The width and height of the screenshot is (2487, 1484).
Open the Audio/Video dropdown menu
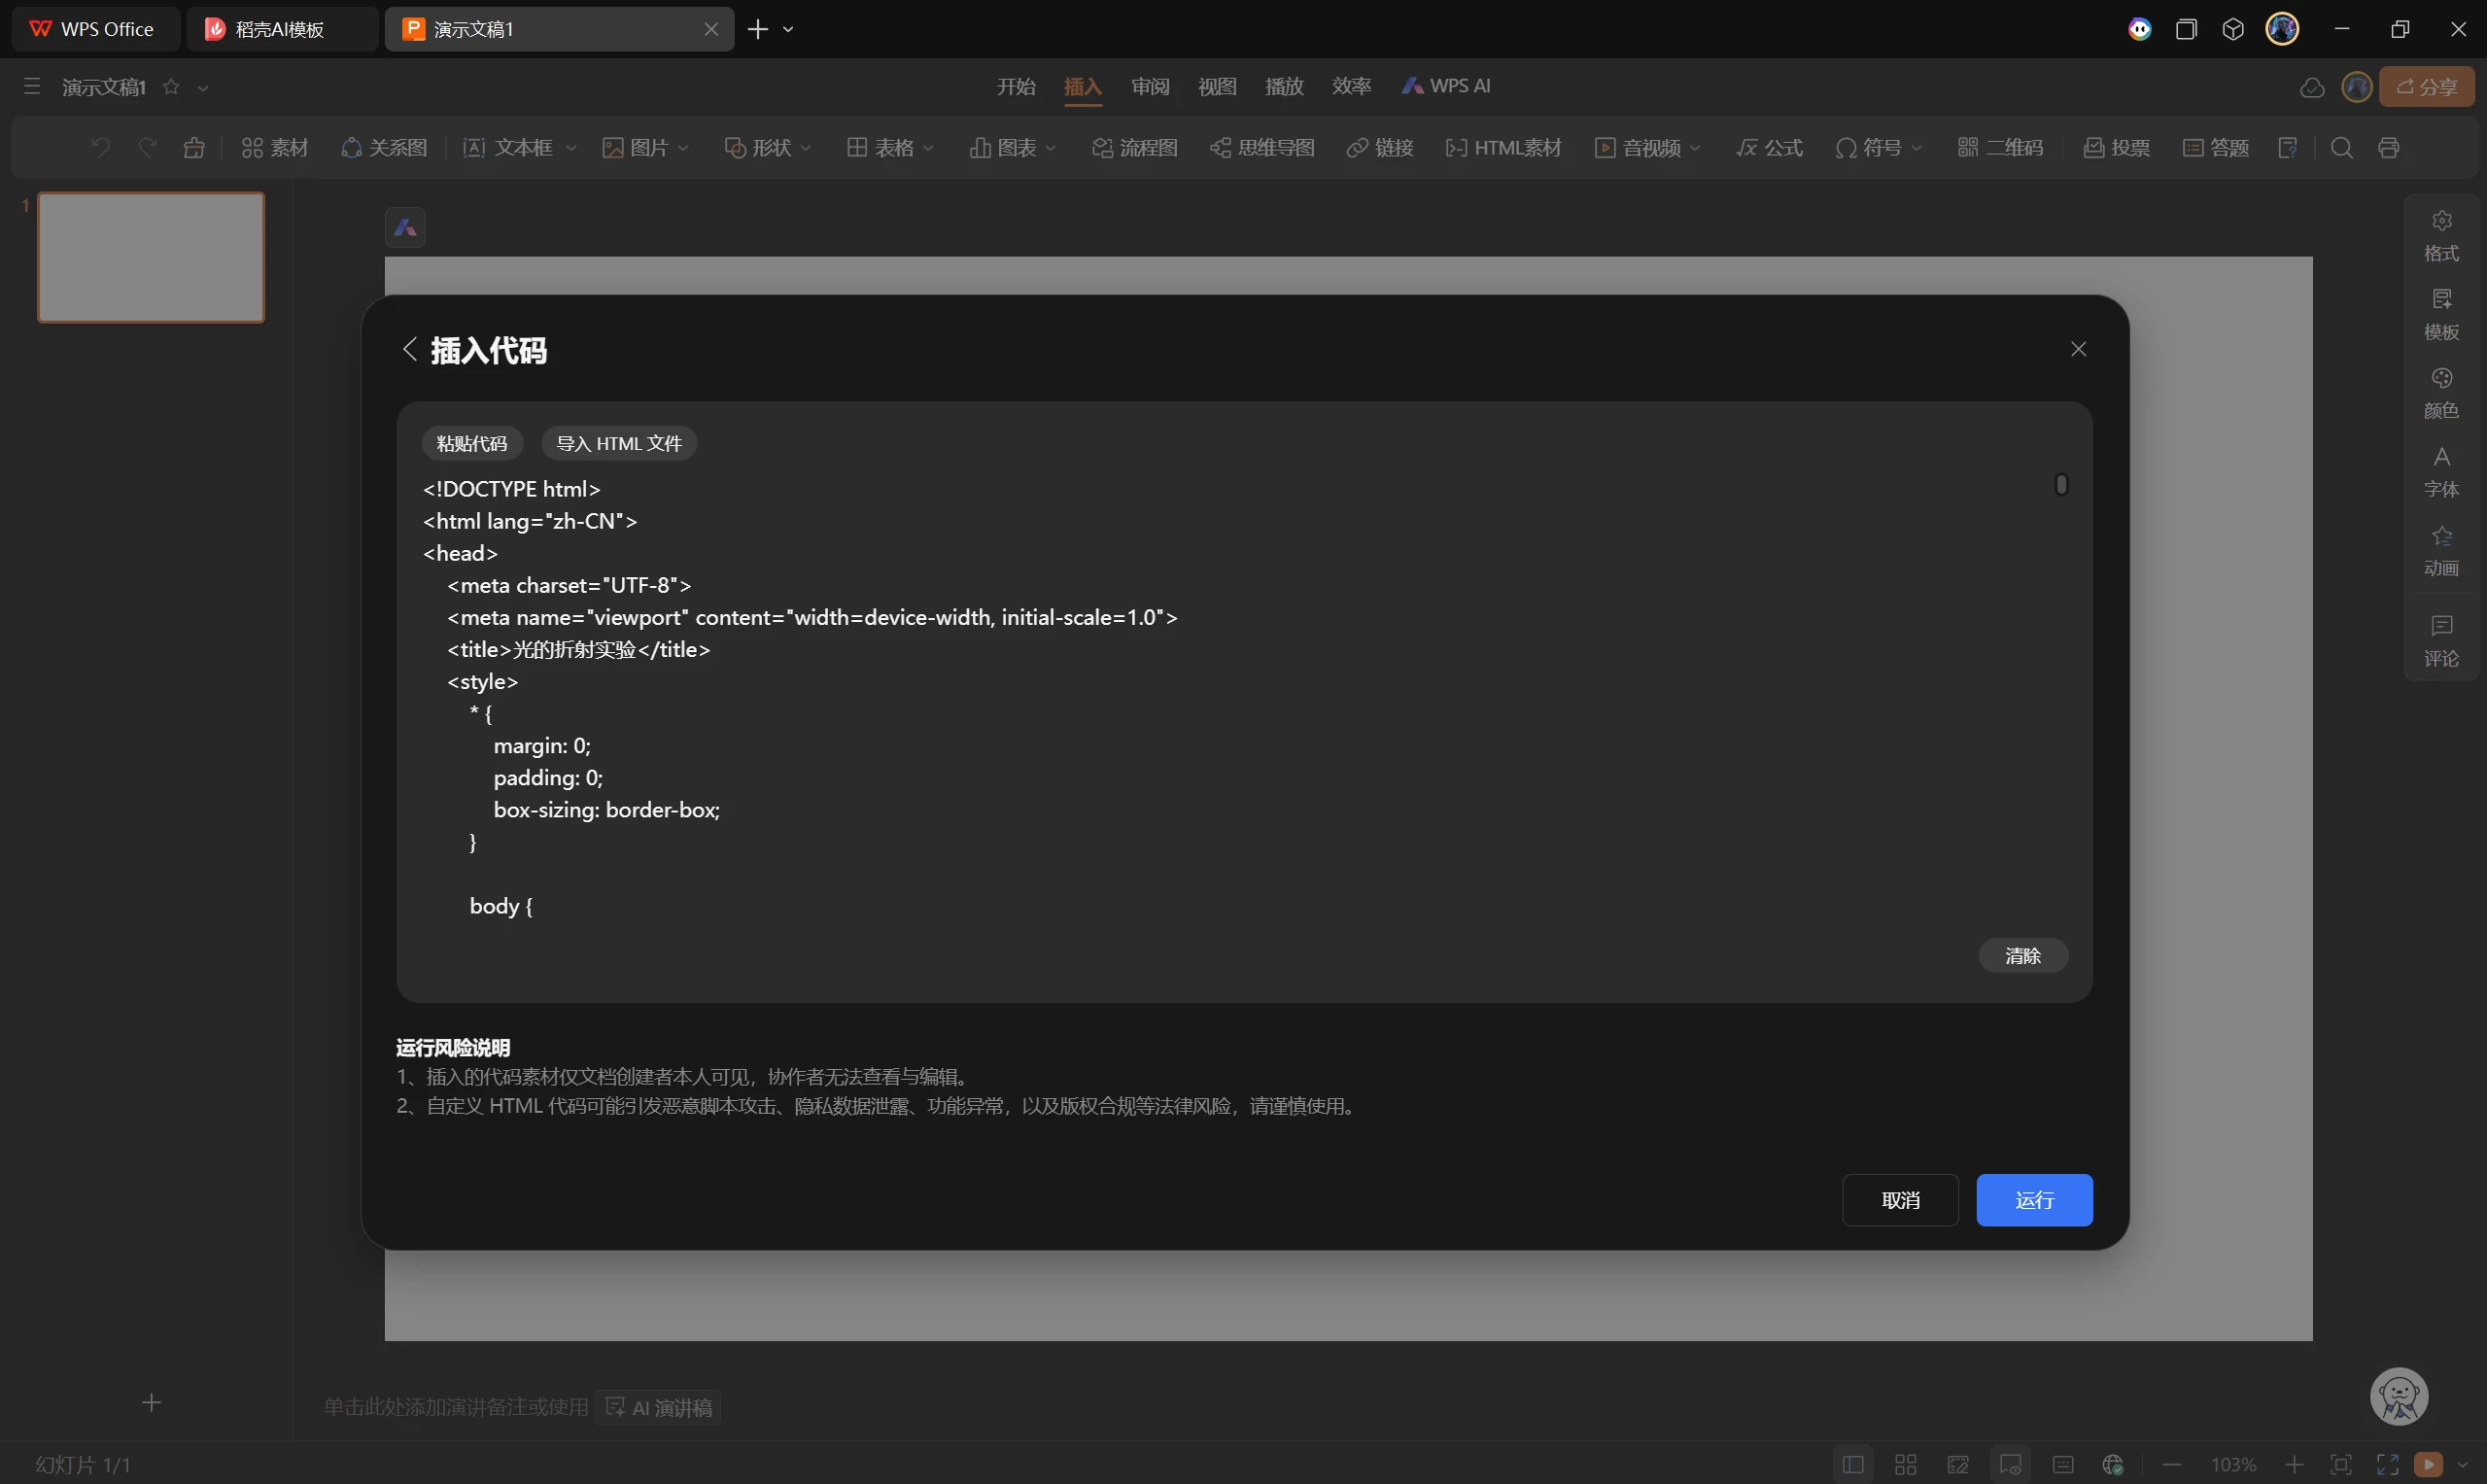(1695, 148)
